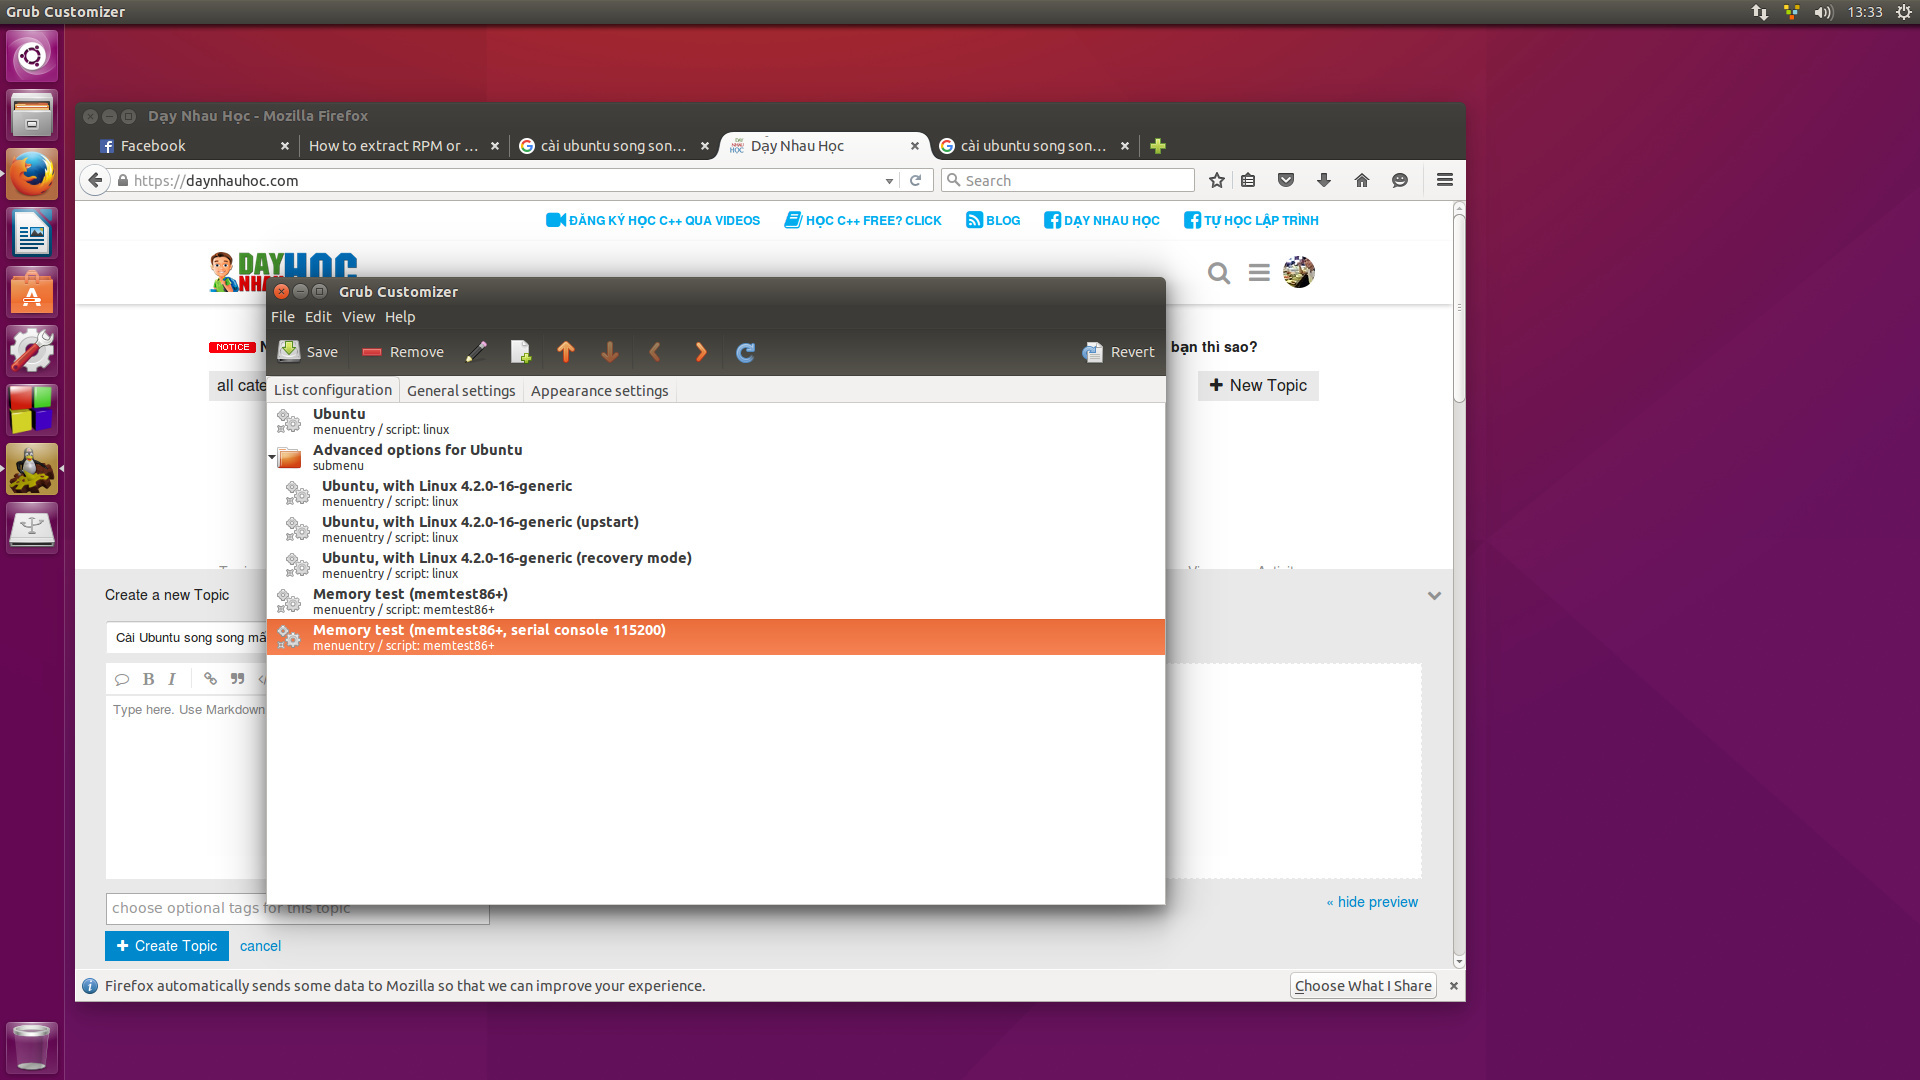Click the Firefox Search box
The height and width of the screenshot is (1080, 1920).
(1067, 180)
